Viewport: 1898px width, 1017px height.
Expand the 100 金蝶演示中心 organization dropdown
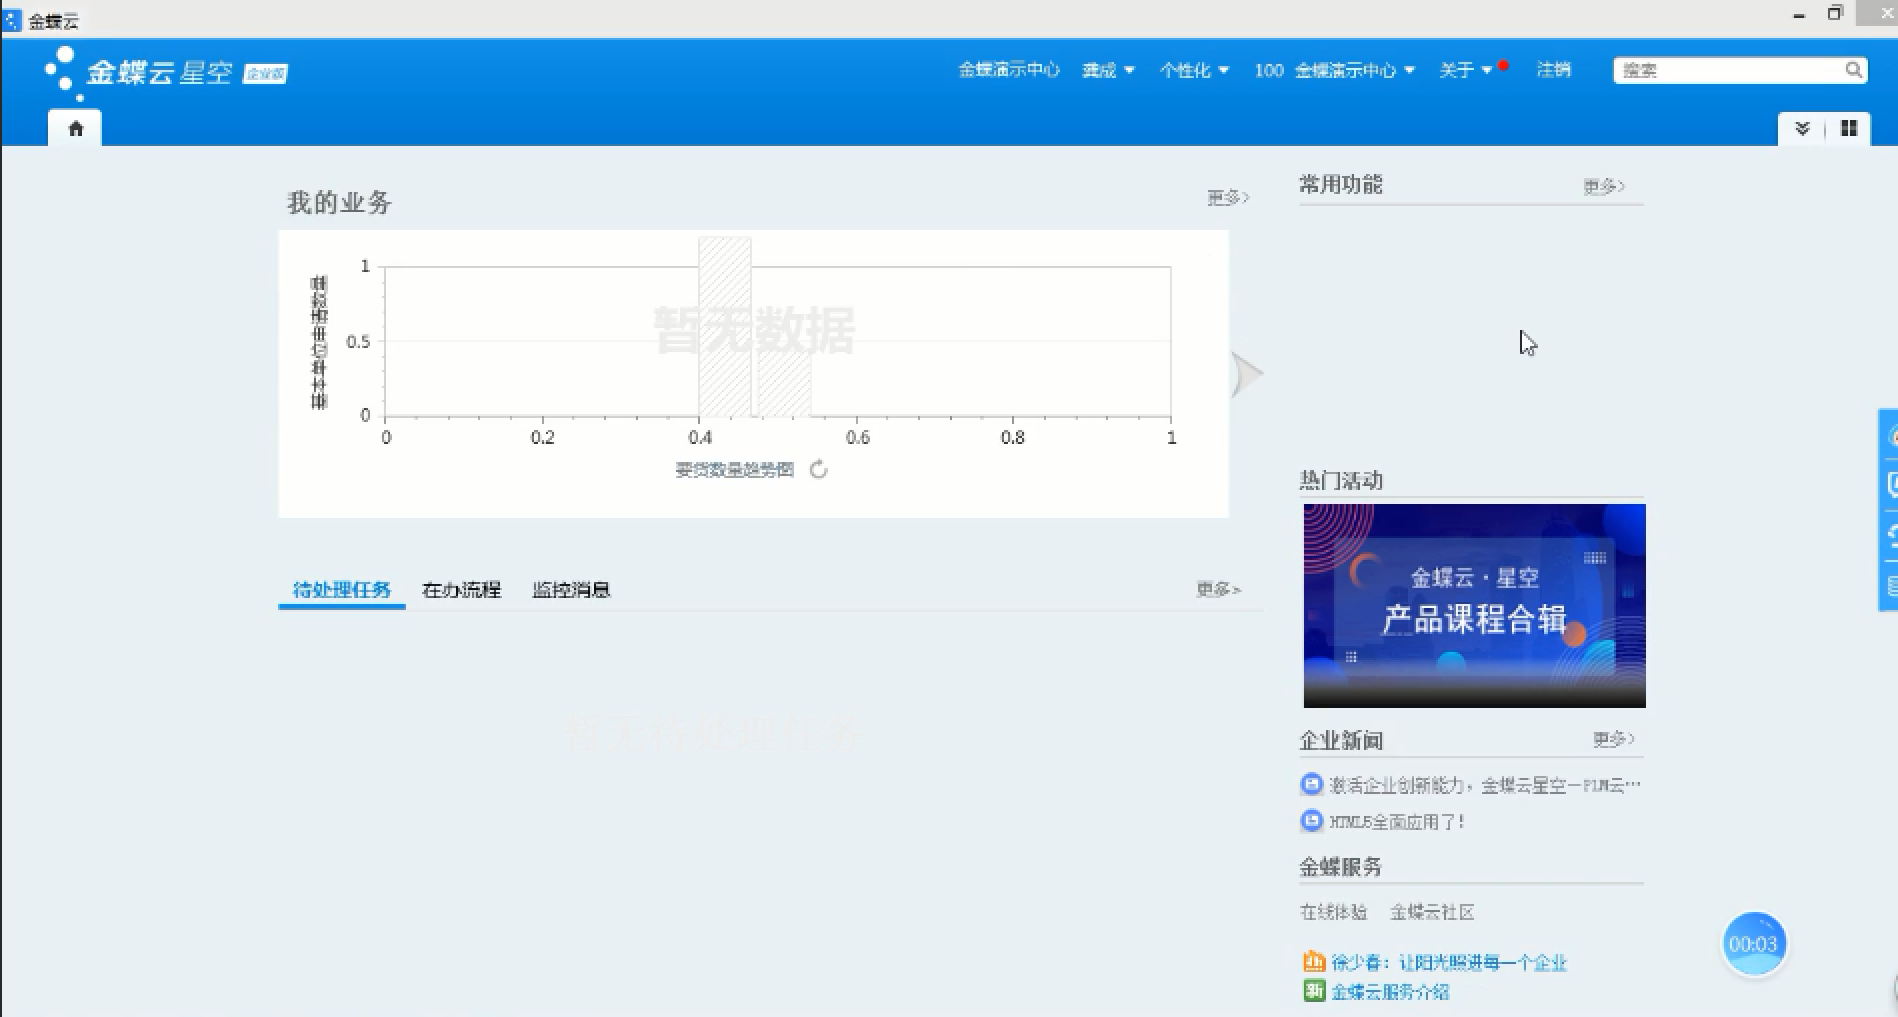[x=1335, y=70]
